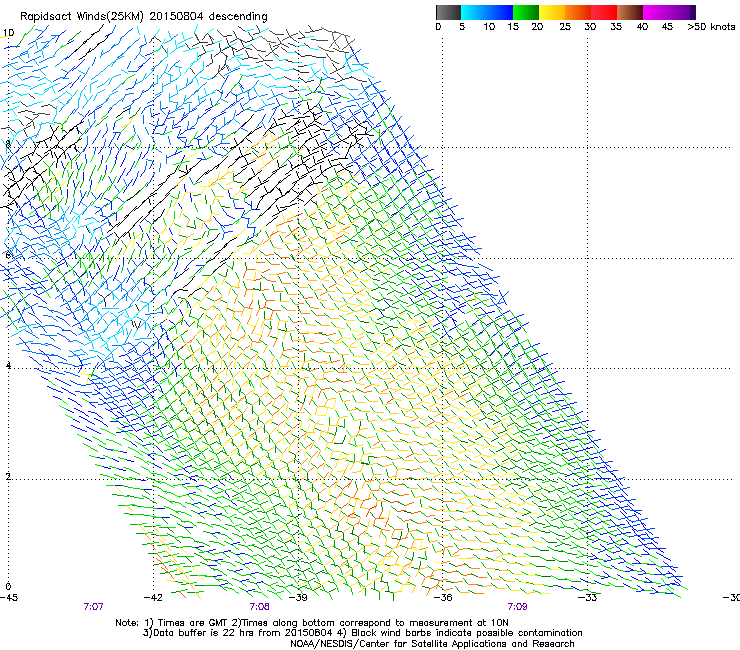Click the longitude axis label '-33'
The image size is (740, 650).
click(588, 598)
